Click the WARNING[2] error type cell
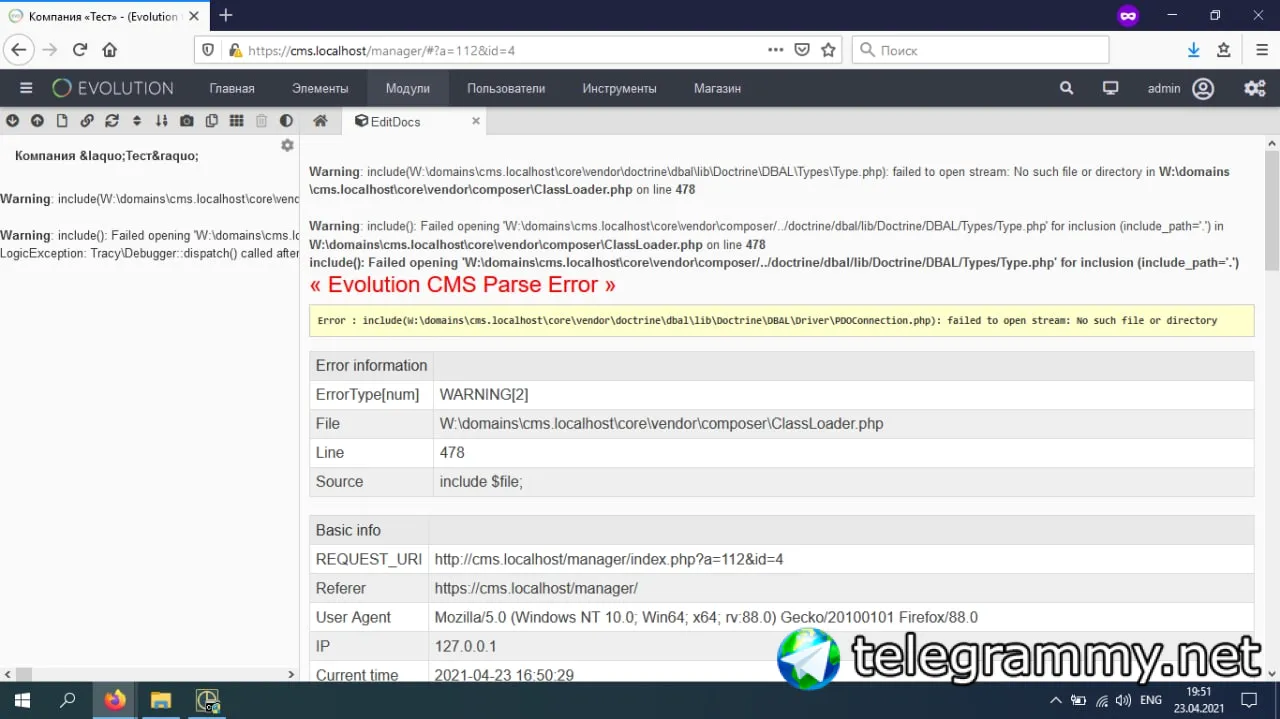 [843, 394]
